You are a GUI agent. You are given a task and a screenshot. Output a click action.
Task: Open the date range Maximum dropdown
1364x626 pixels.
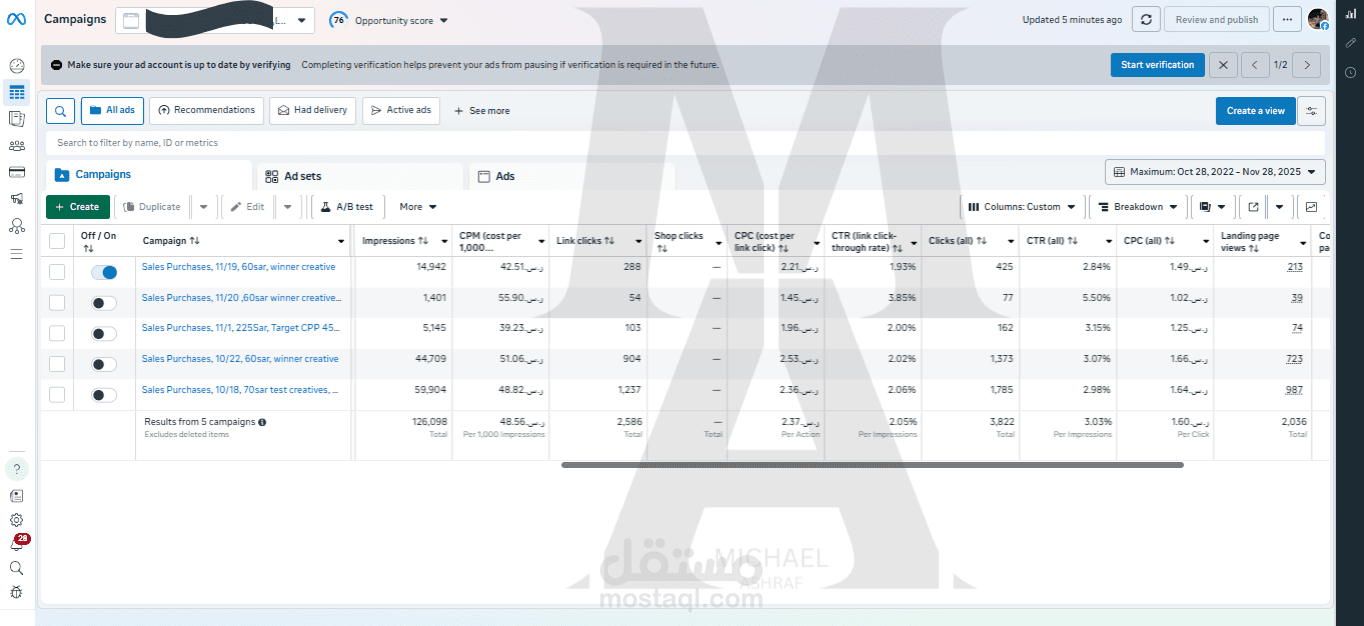point(1215,172)
